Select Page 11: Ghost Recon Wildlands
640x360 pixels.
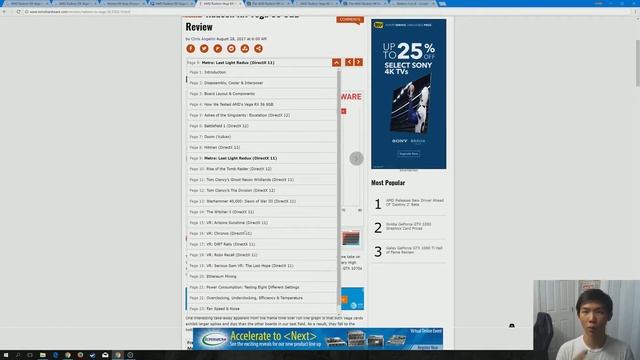[262, 180]
